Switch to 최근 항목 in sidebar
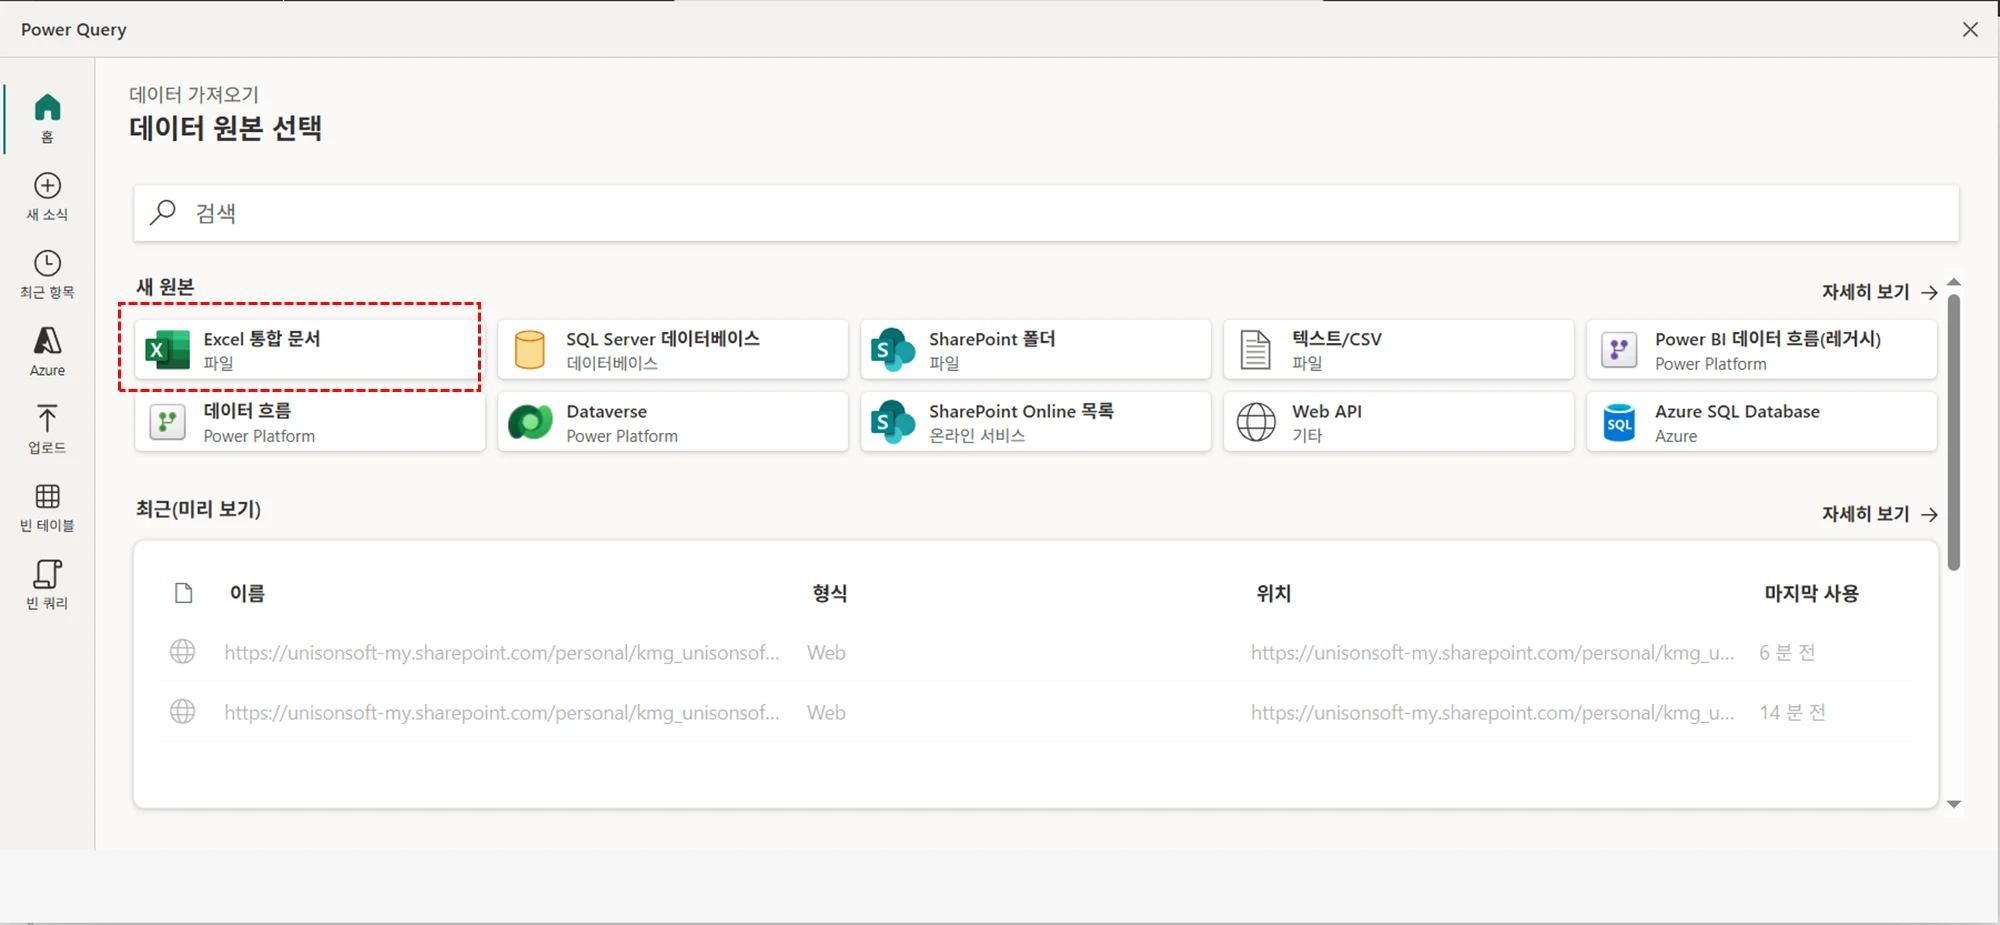This screenshot has height=925, width=2000. (47, 274)
